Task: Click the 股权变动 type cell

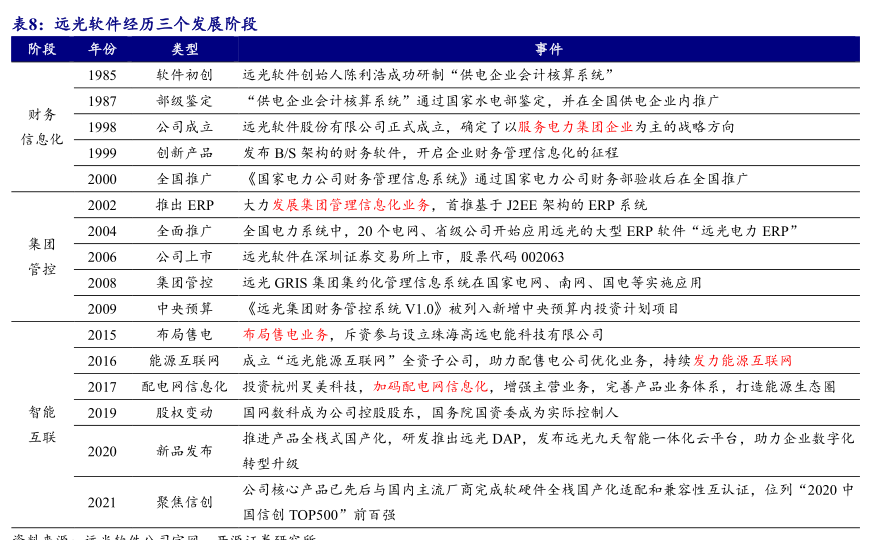Action: [185, 413]
